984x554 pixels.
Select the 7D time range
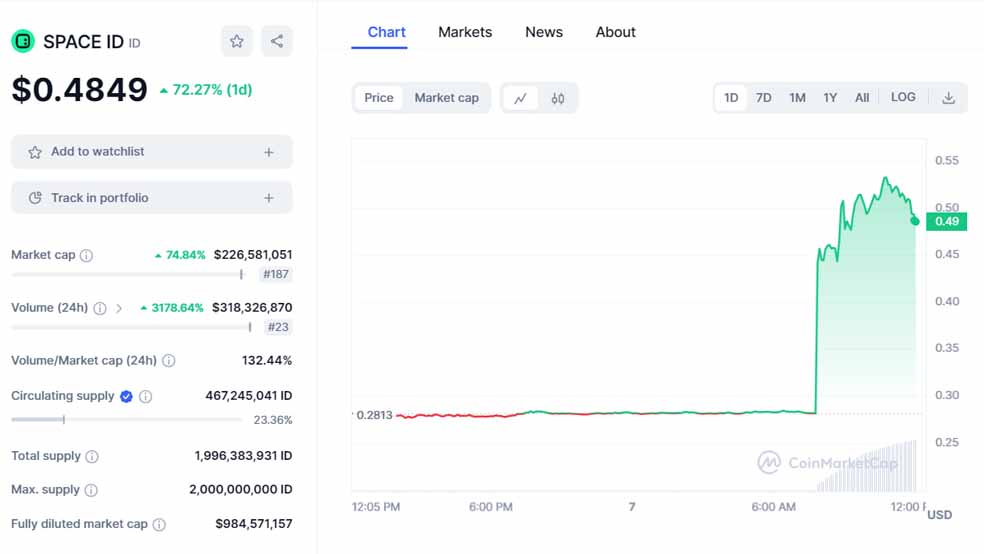[763, 98]
